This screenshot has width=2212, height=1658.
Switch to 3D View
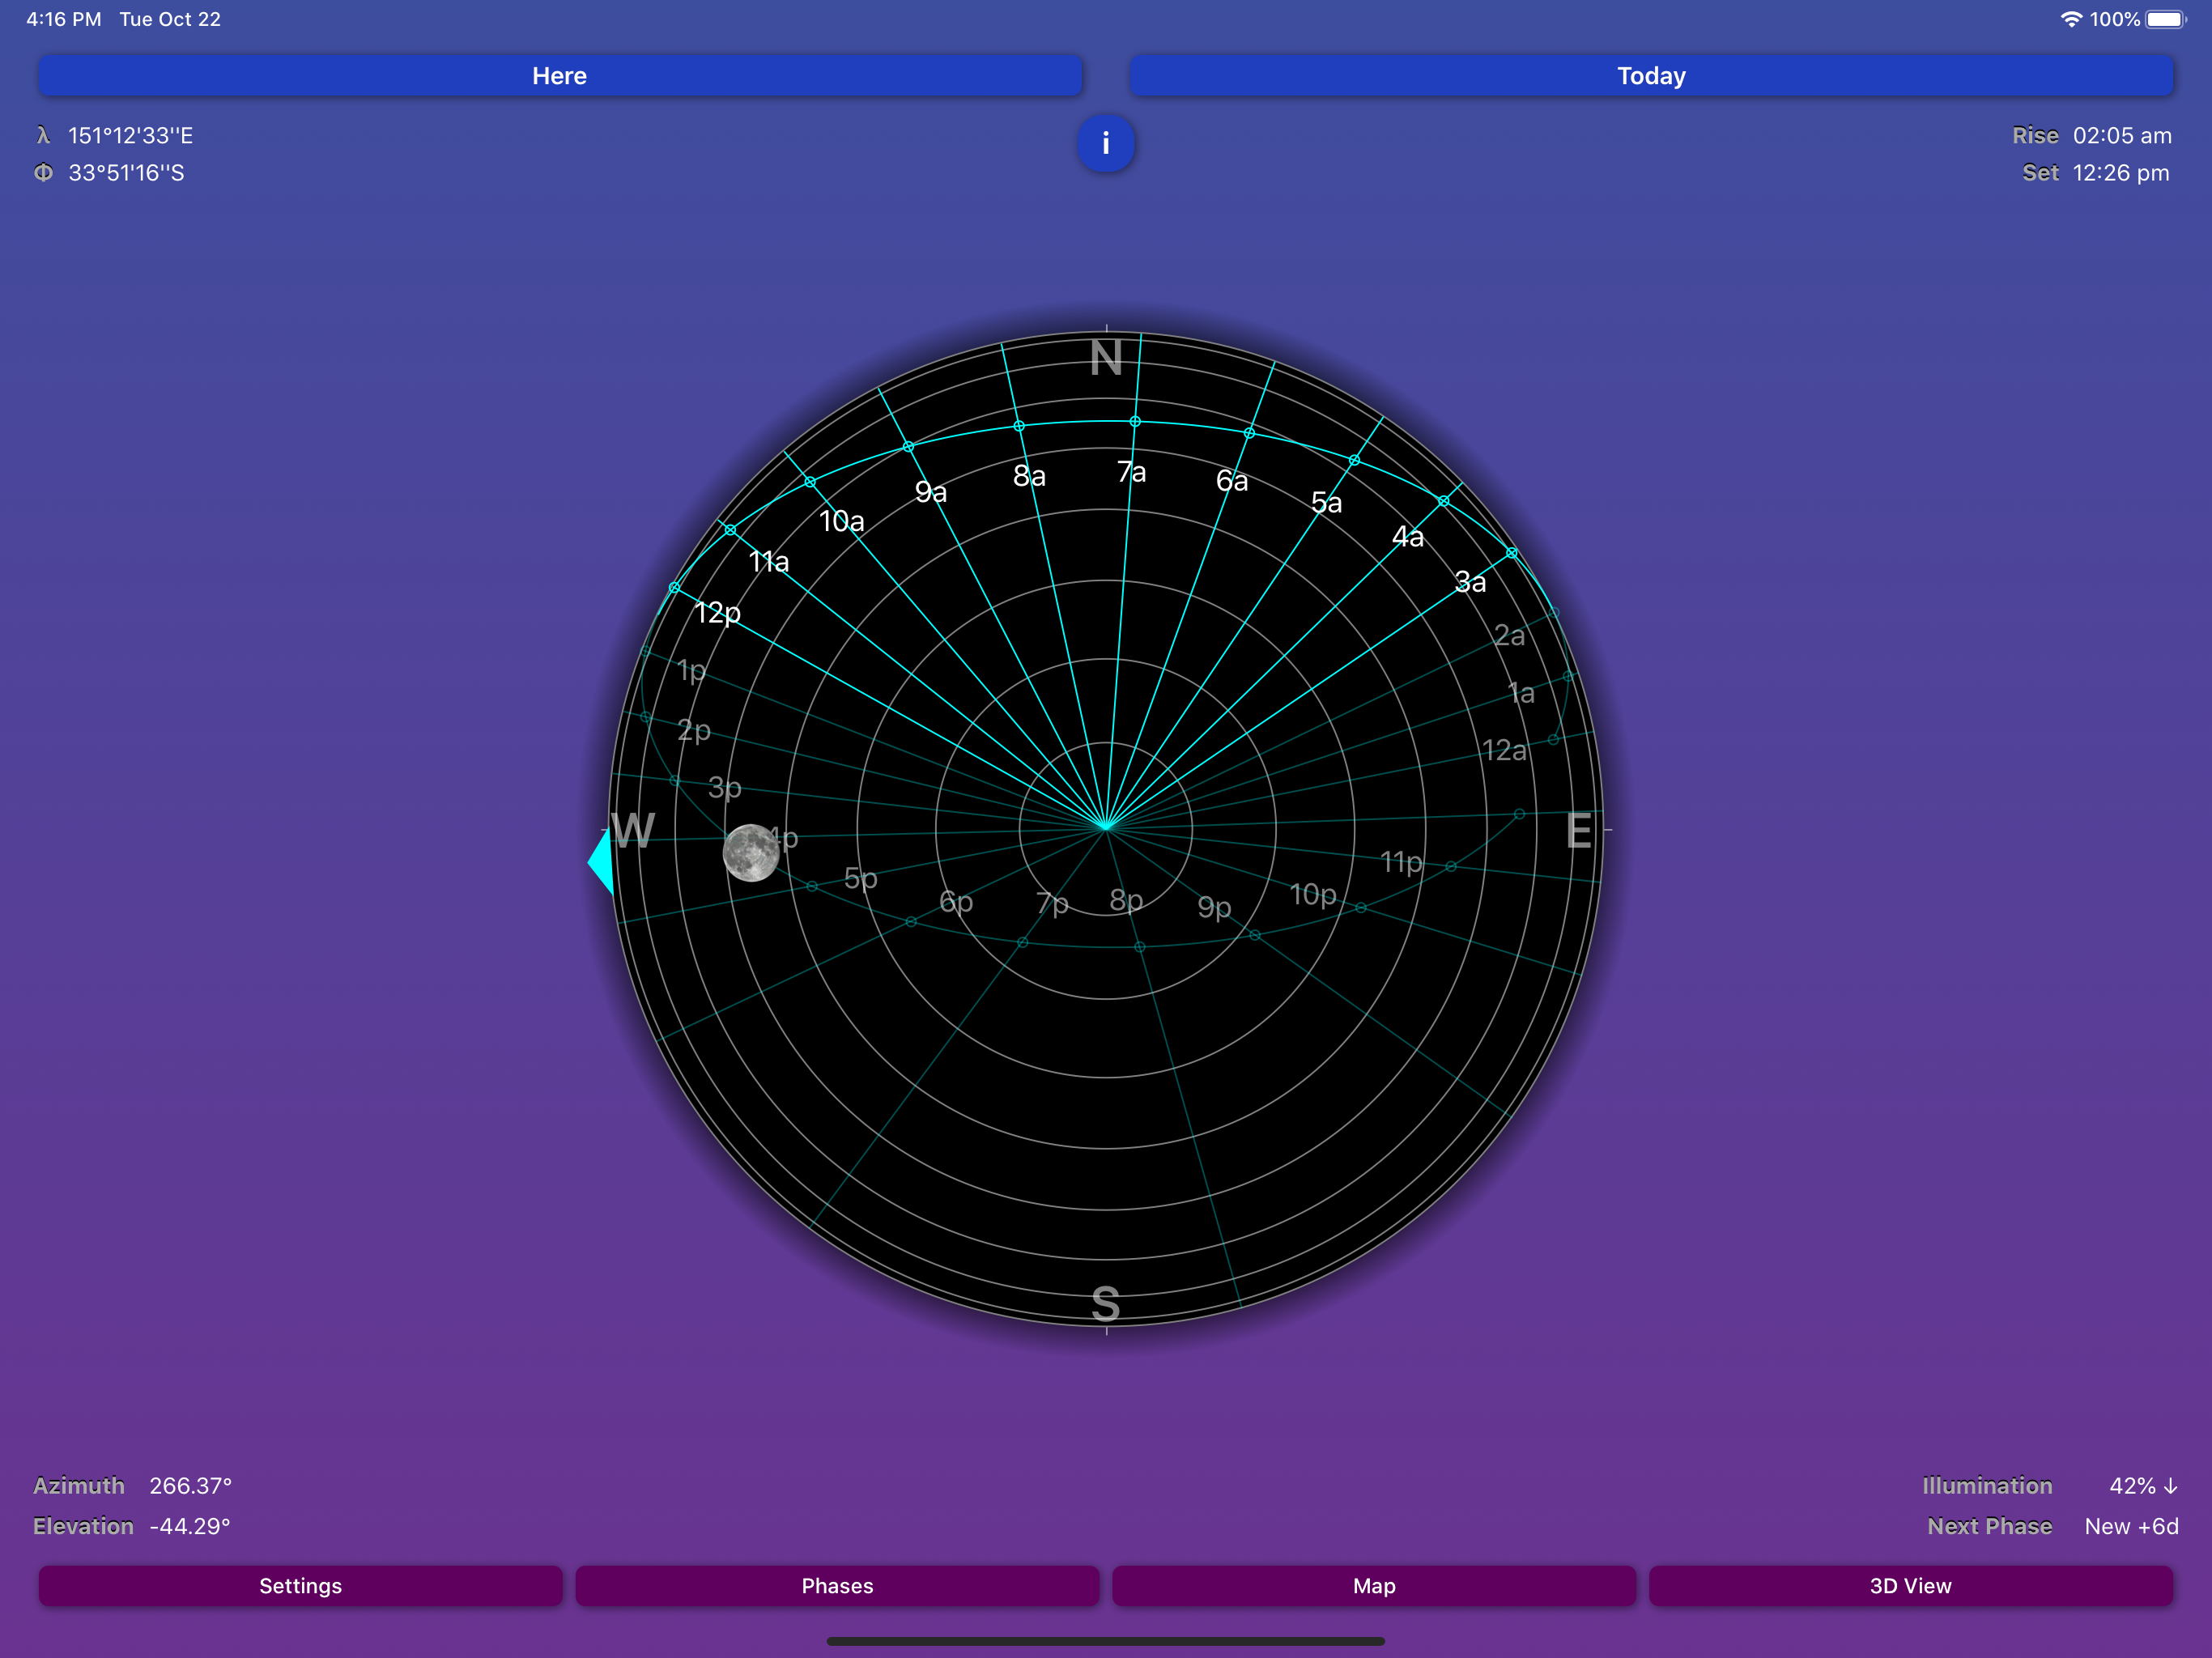click(1911, 1586)
